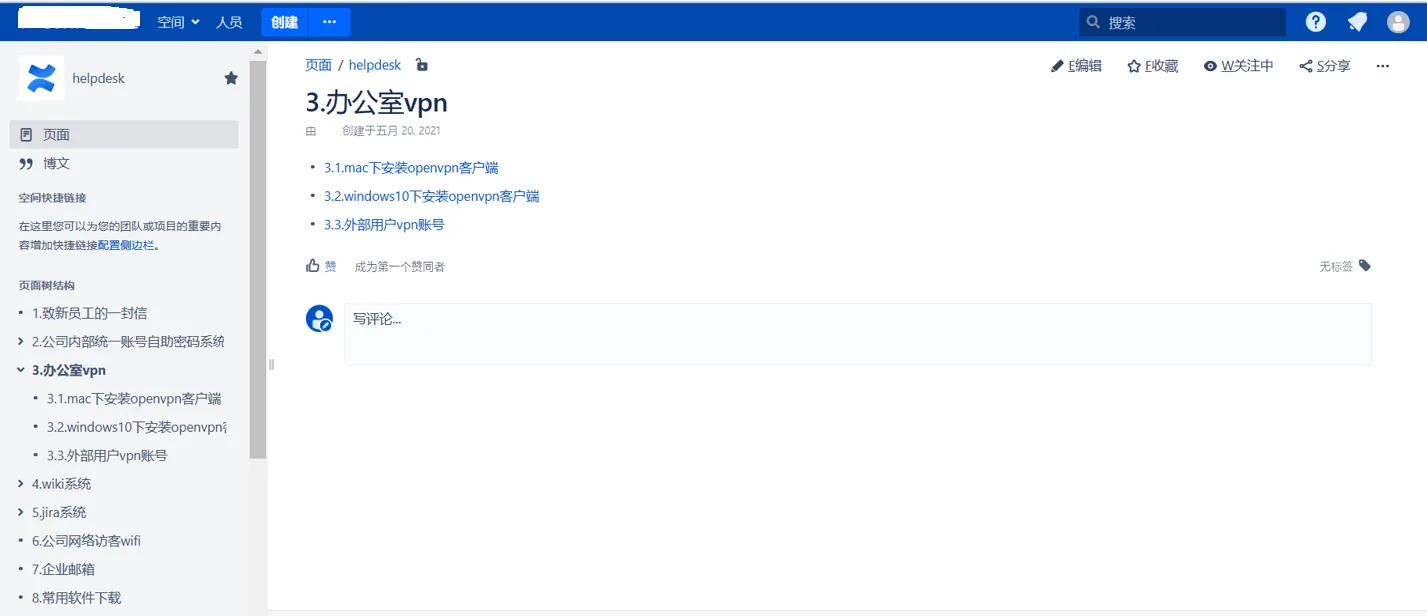1427x616 pixels.
Task: Open 7.企业邮箱 page in tree
Action: (x=63, y=569)
